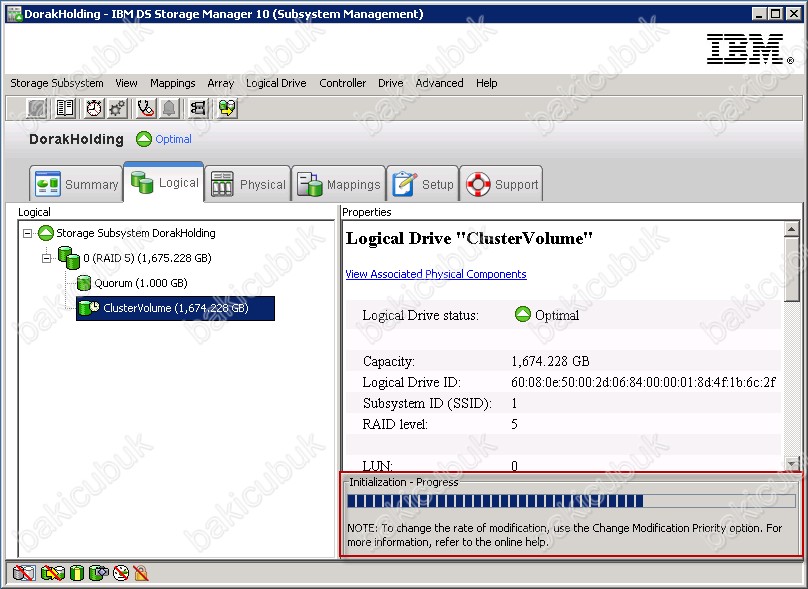Screen dimensions: 808x589
Task: Click the cylinders with yellow arrow icon
Action: coord(227,108)
